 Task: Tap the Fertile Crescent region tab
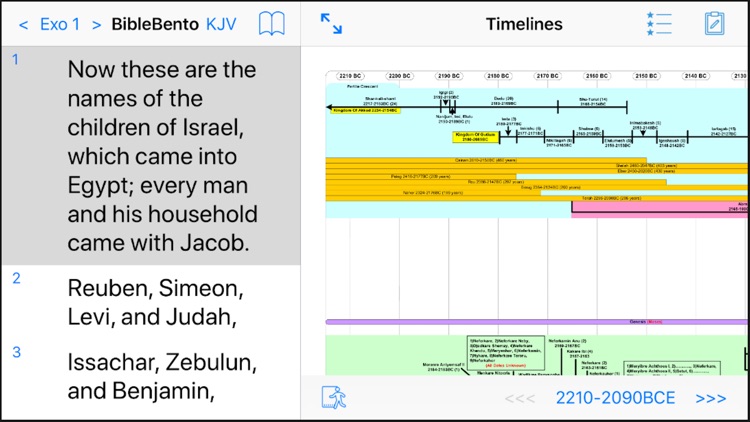(363, 87)
